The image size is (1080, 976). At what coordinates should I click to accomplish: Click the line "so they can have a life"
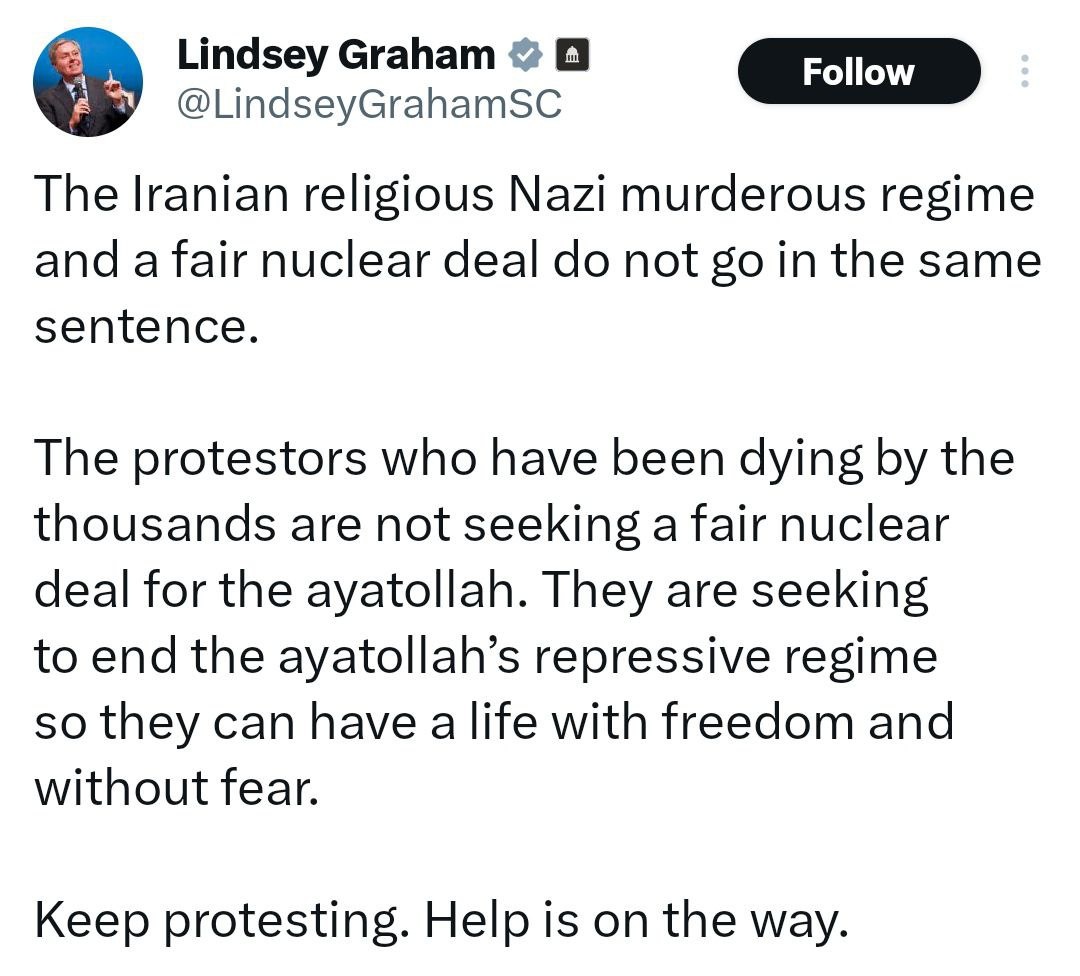click(x=494, y=723)
